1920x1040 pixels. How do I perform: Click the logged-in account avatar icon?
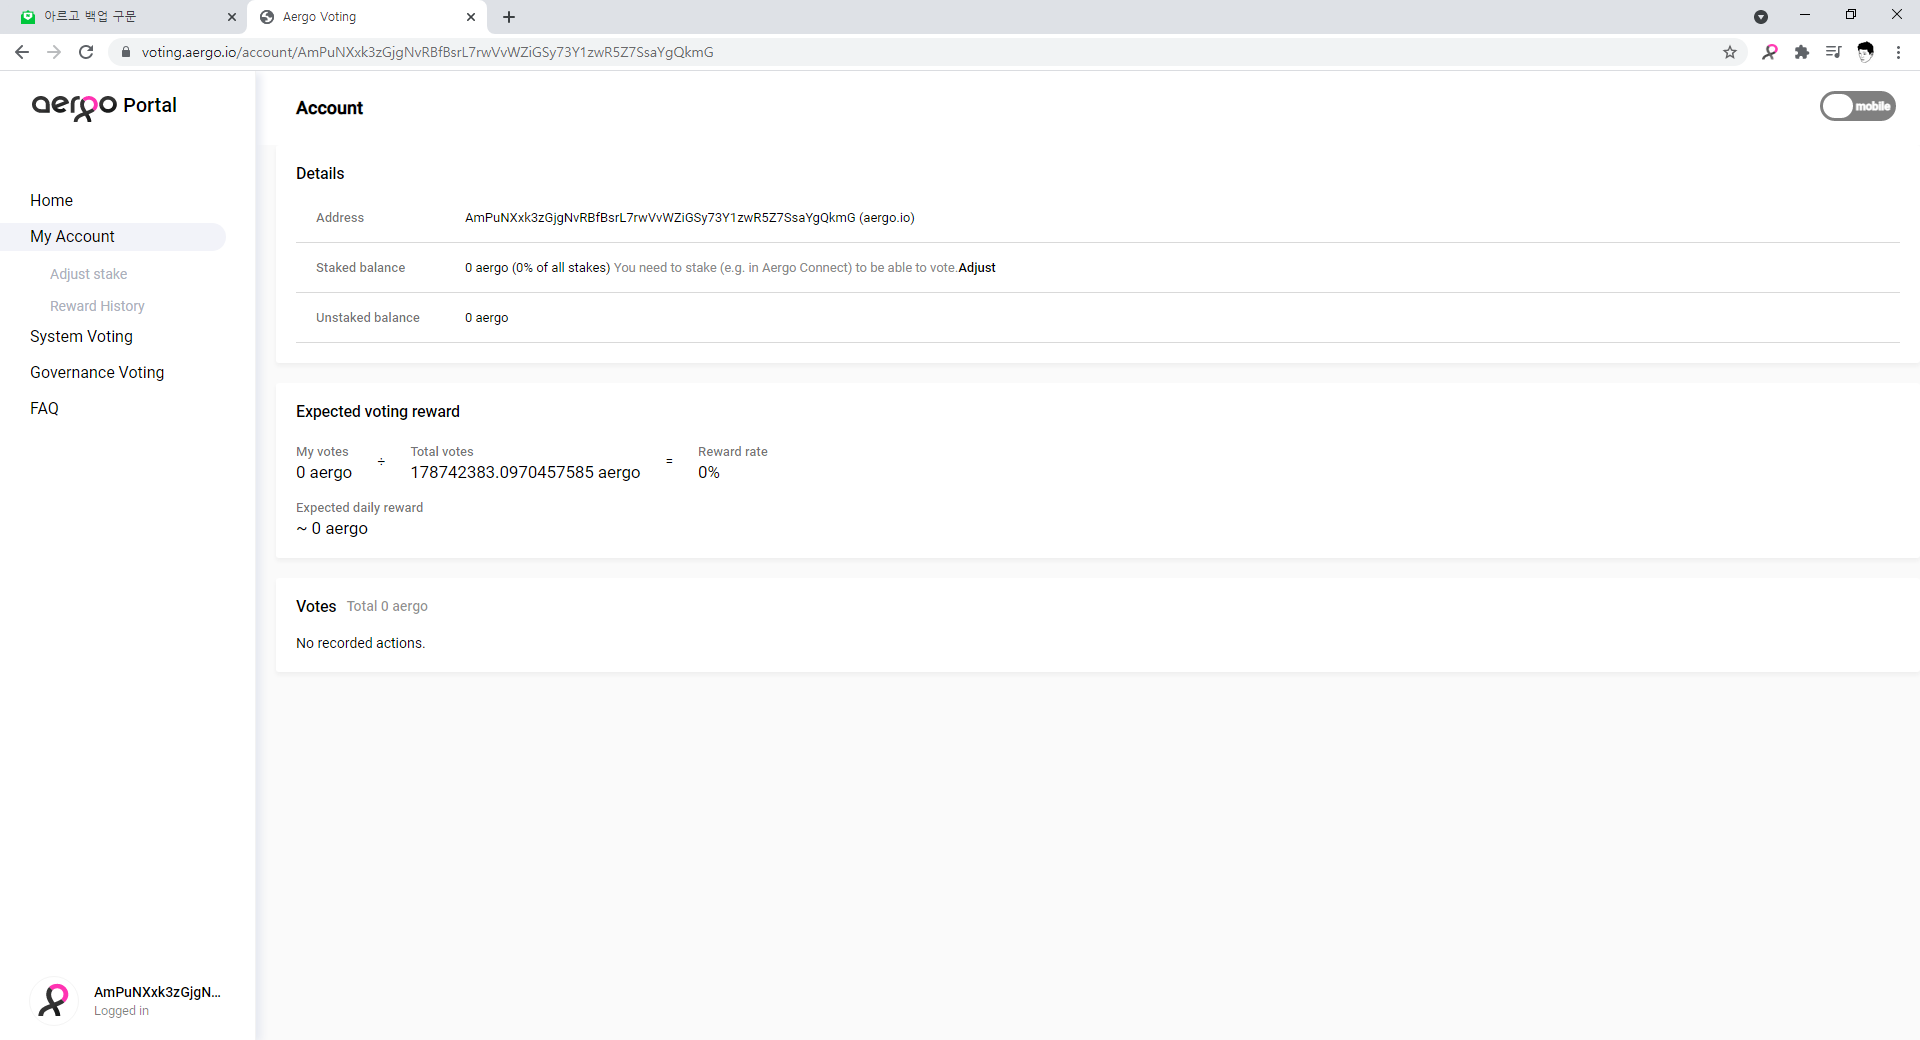tap(54, 1001)
